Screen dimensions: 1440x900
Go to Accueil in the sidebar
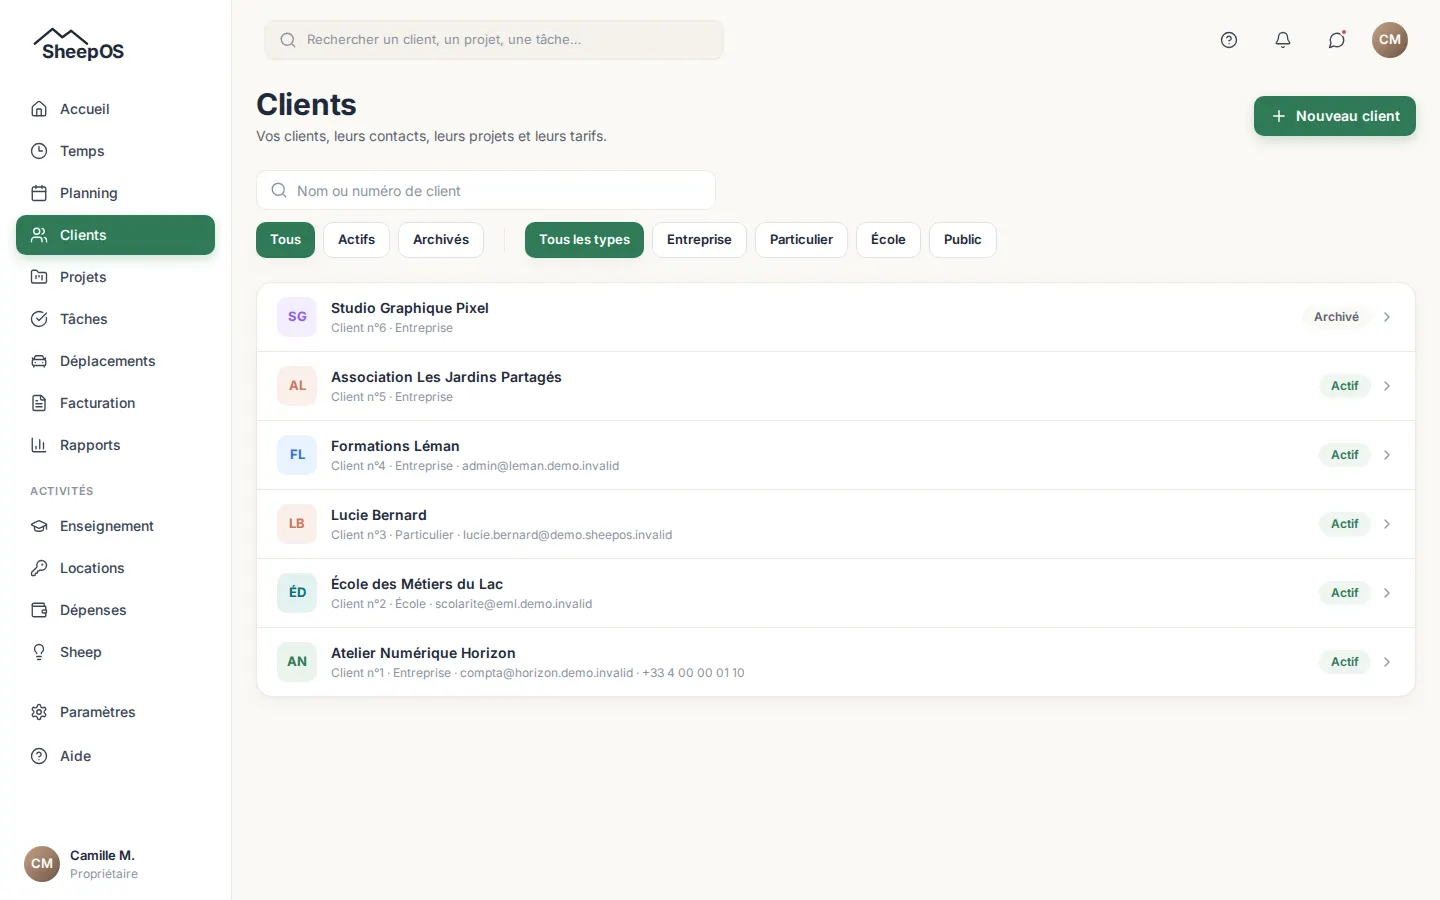(115, 109)
